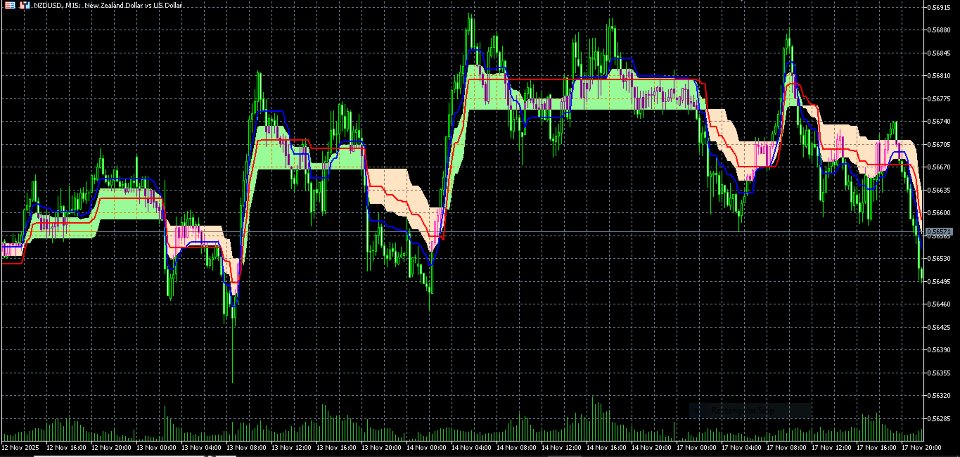Click the current price label 0.56571

[x=940, y=232]
